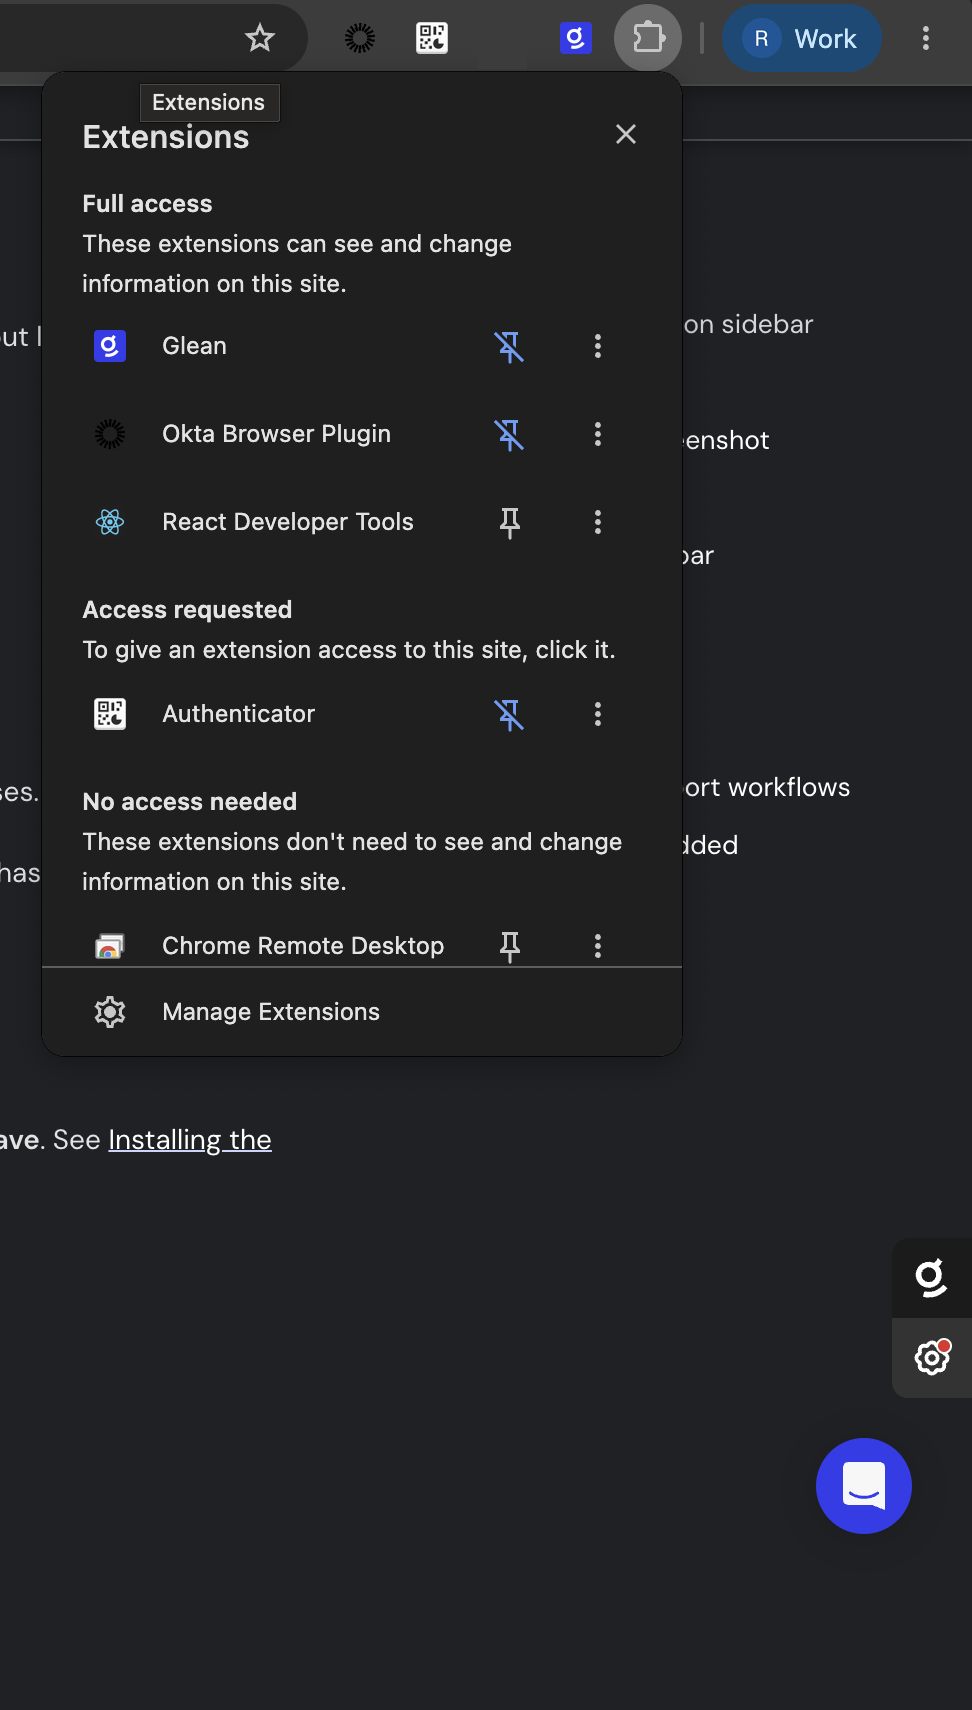Click the React Developer Tools atom icon
Viewport: 972px width, 1710px height.
tap(110, 522)
